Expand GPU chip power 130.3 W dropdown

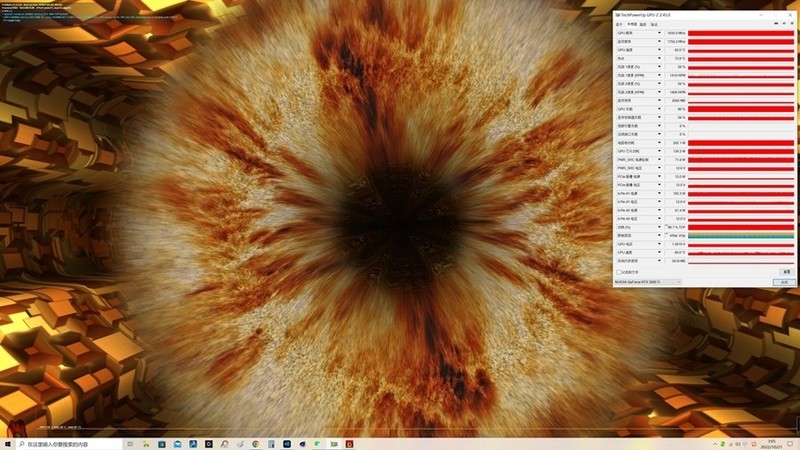coord(659,151)
